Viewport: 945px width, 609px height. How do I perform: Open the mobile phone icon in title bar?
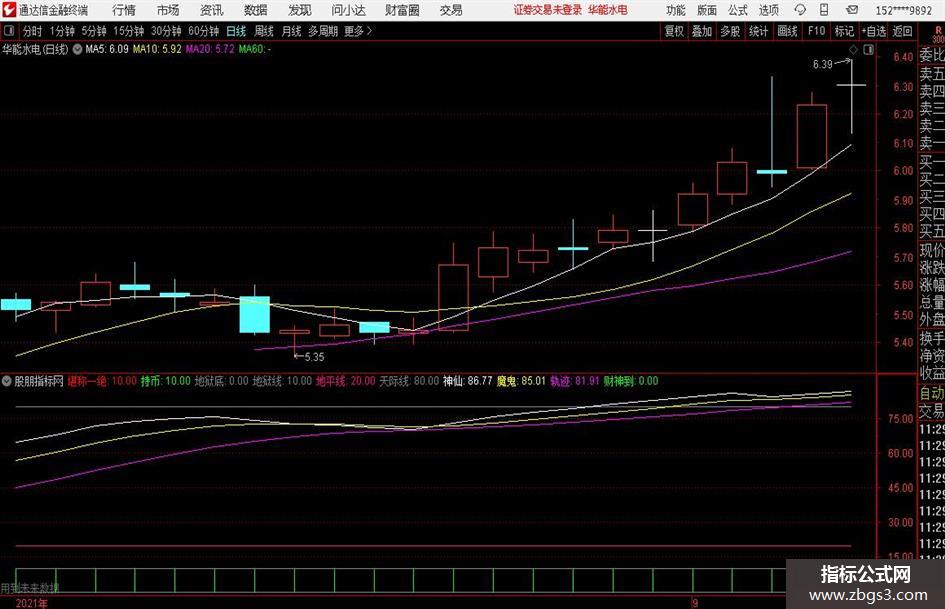[823, 10]
